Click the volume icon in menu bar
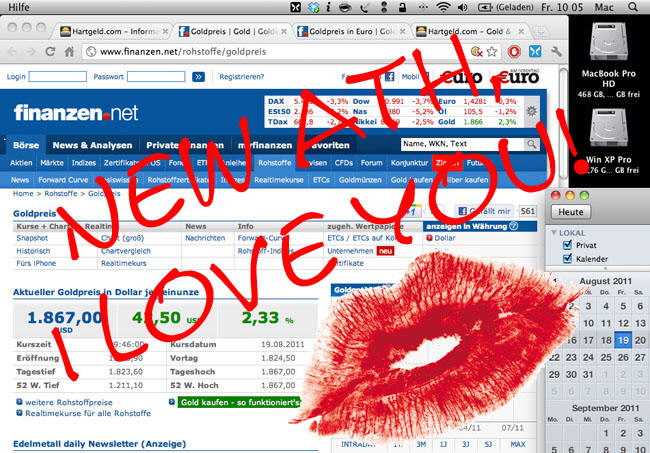 point(463,7)
